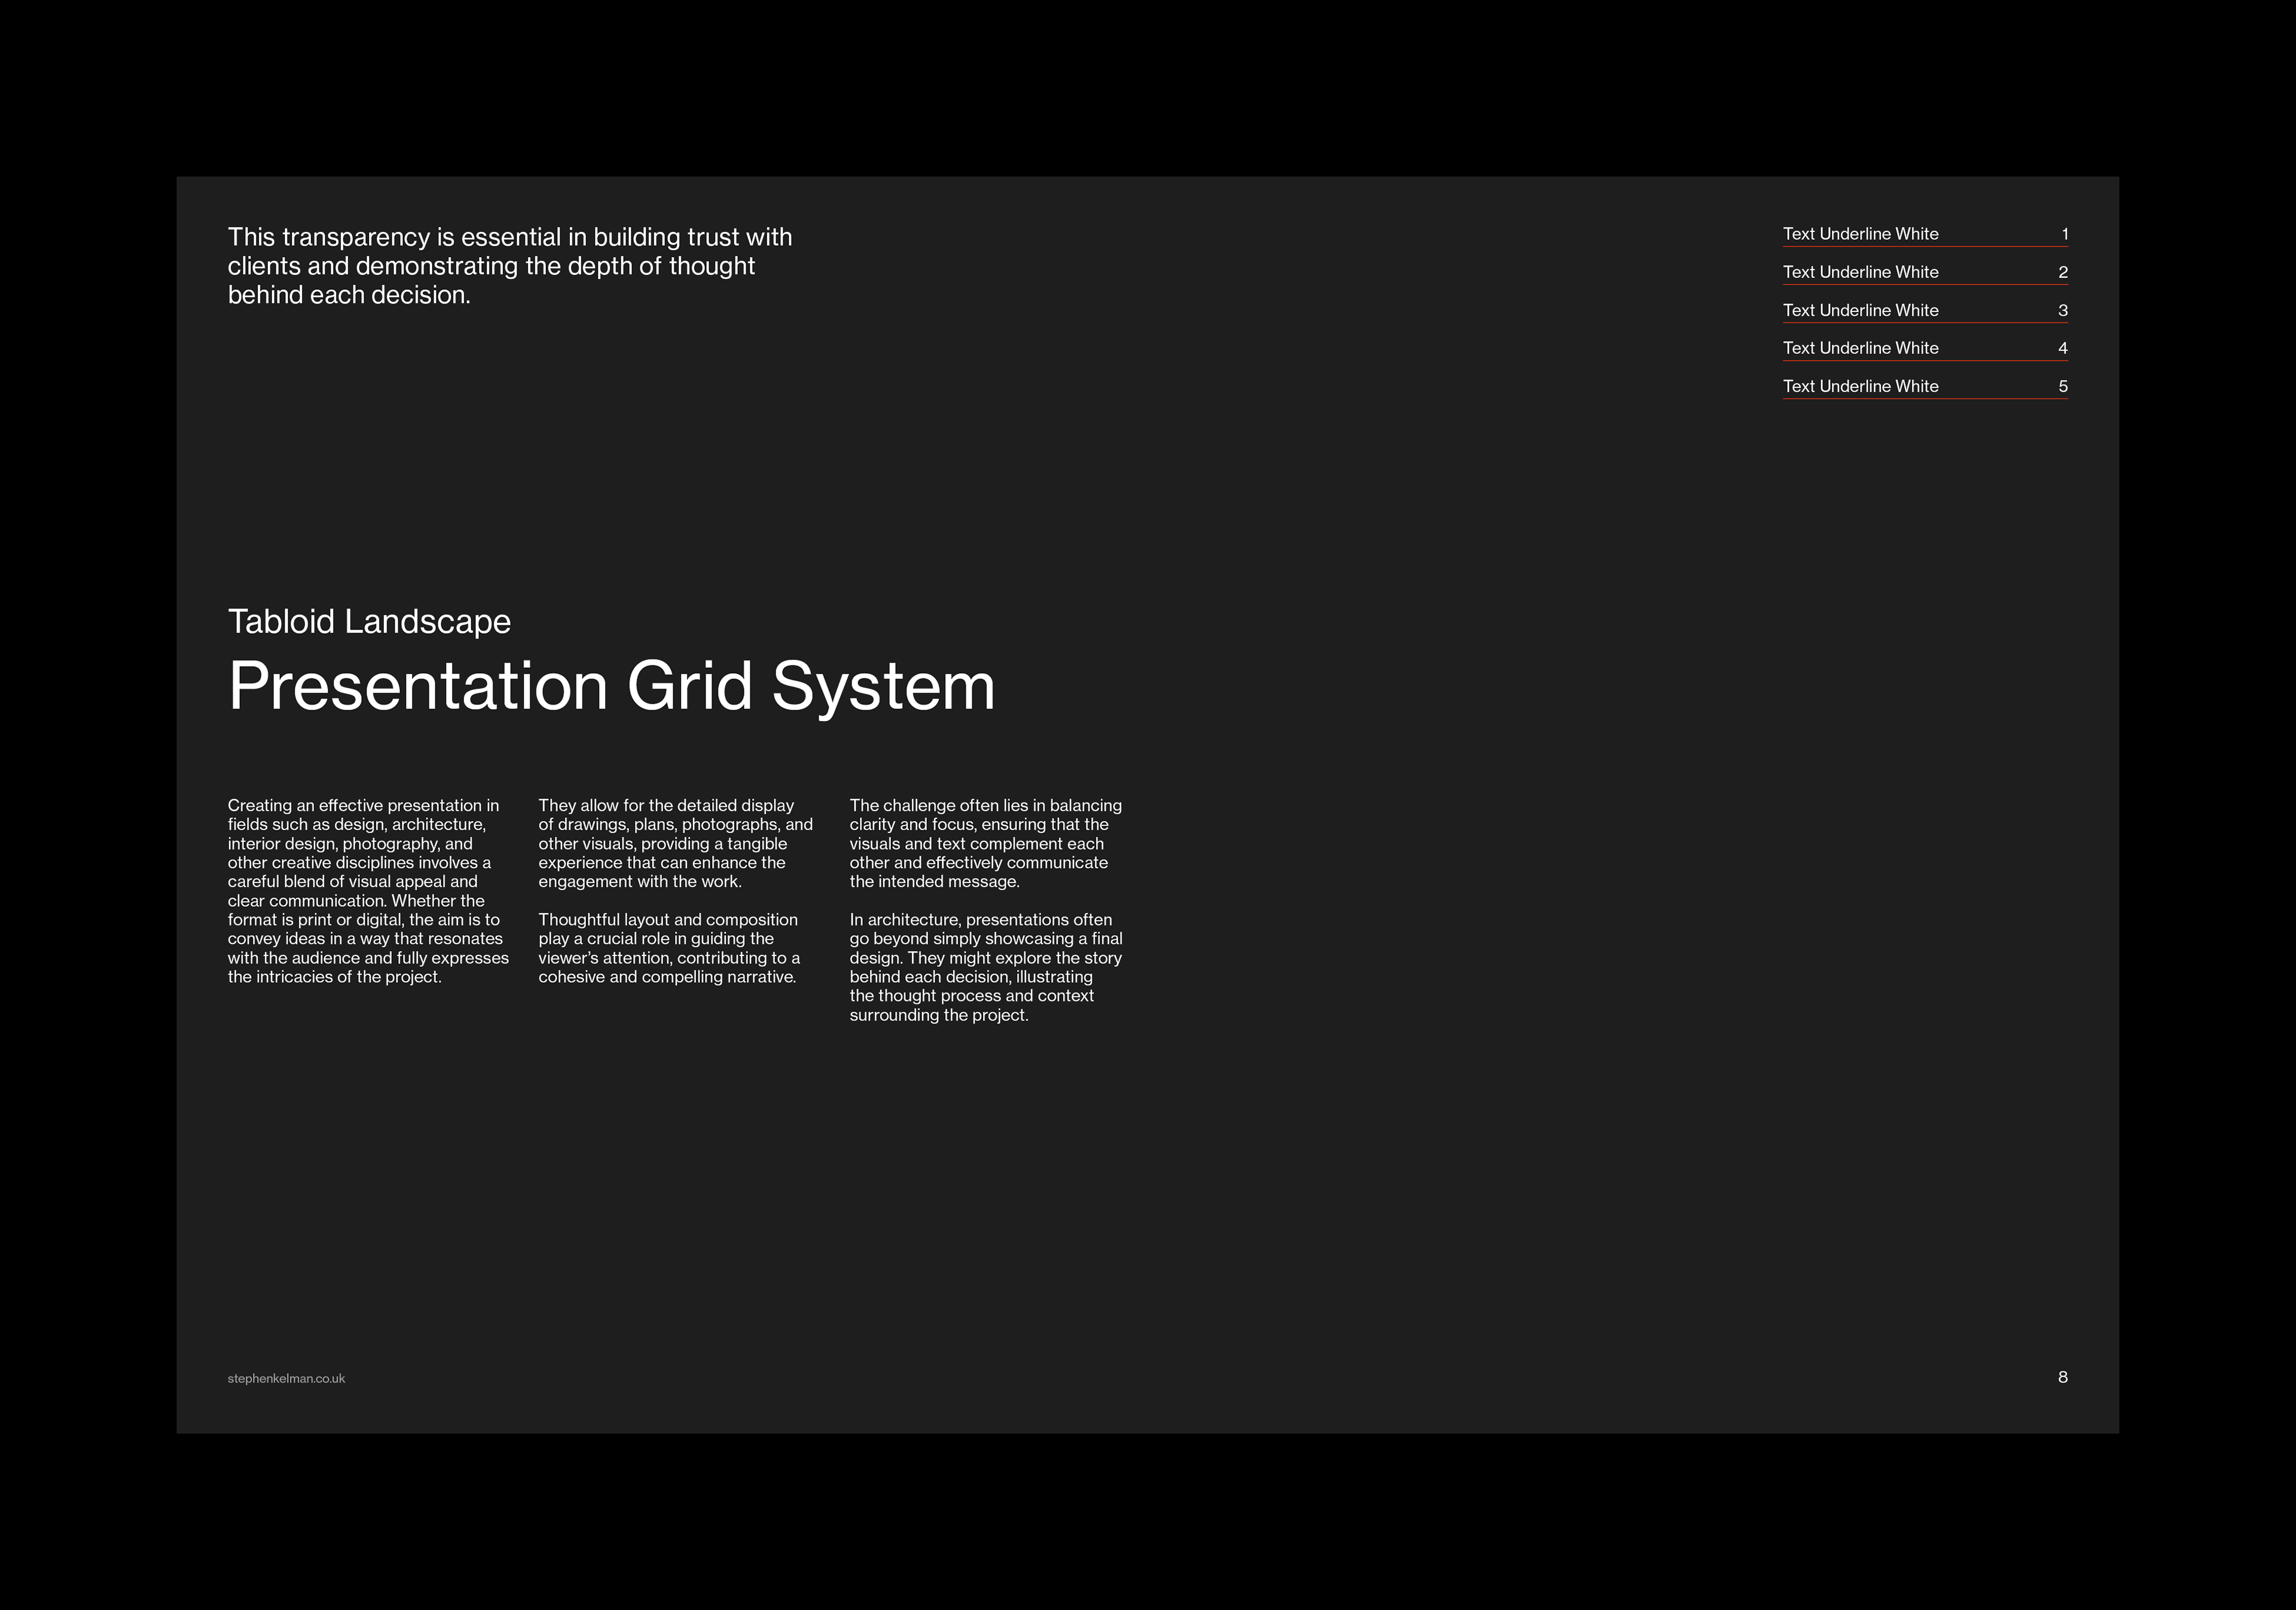Click the 'The challenge often lies' paragraph
This screenshot has height=1610, width=2296.
click(985, 843)
